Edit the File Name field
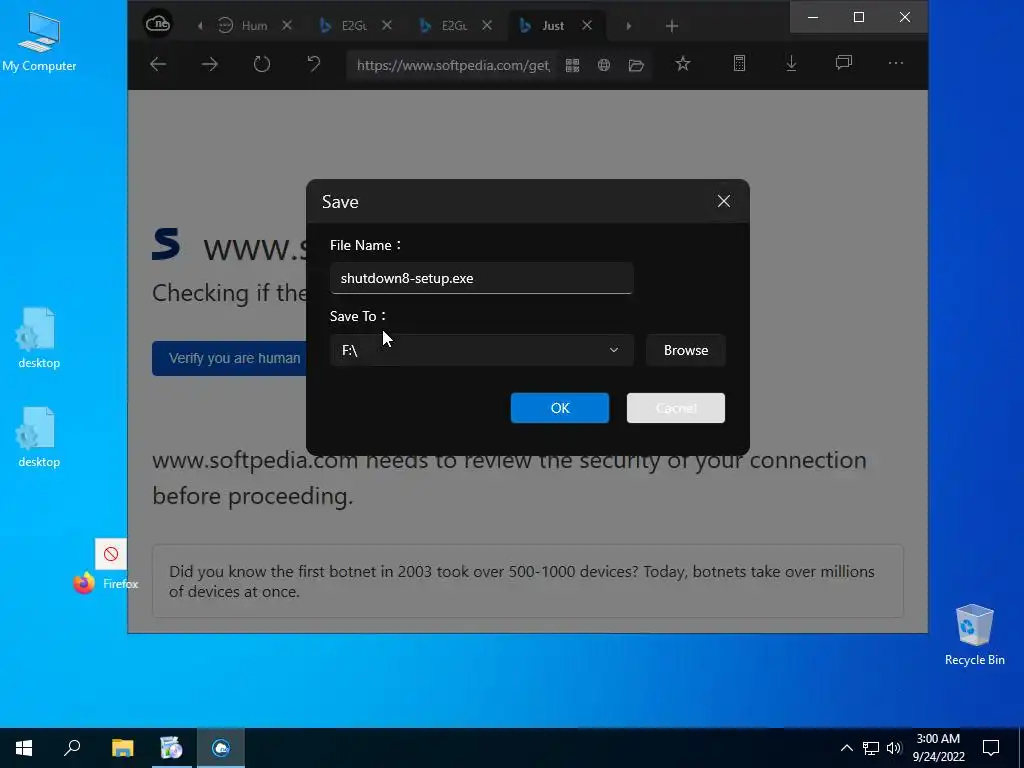The width and height of the screenshot is (1024, 768). click(x=481, y=278)
